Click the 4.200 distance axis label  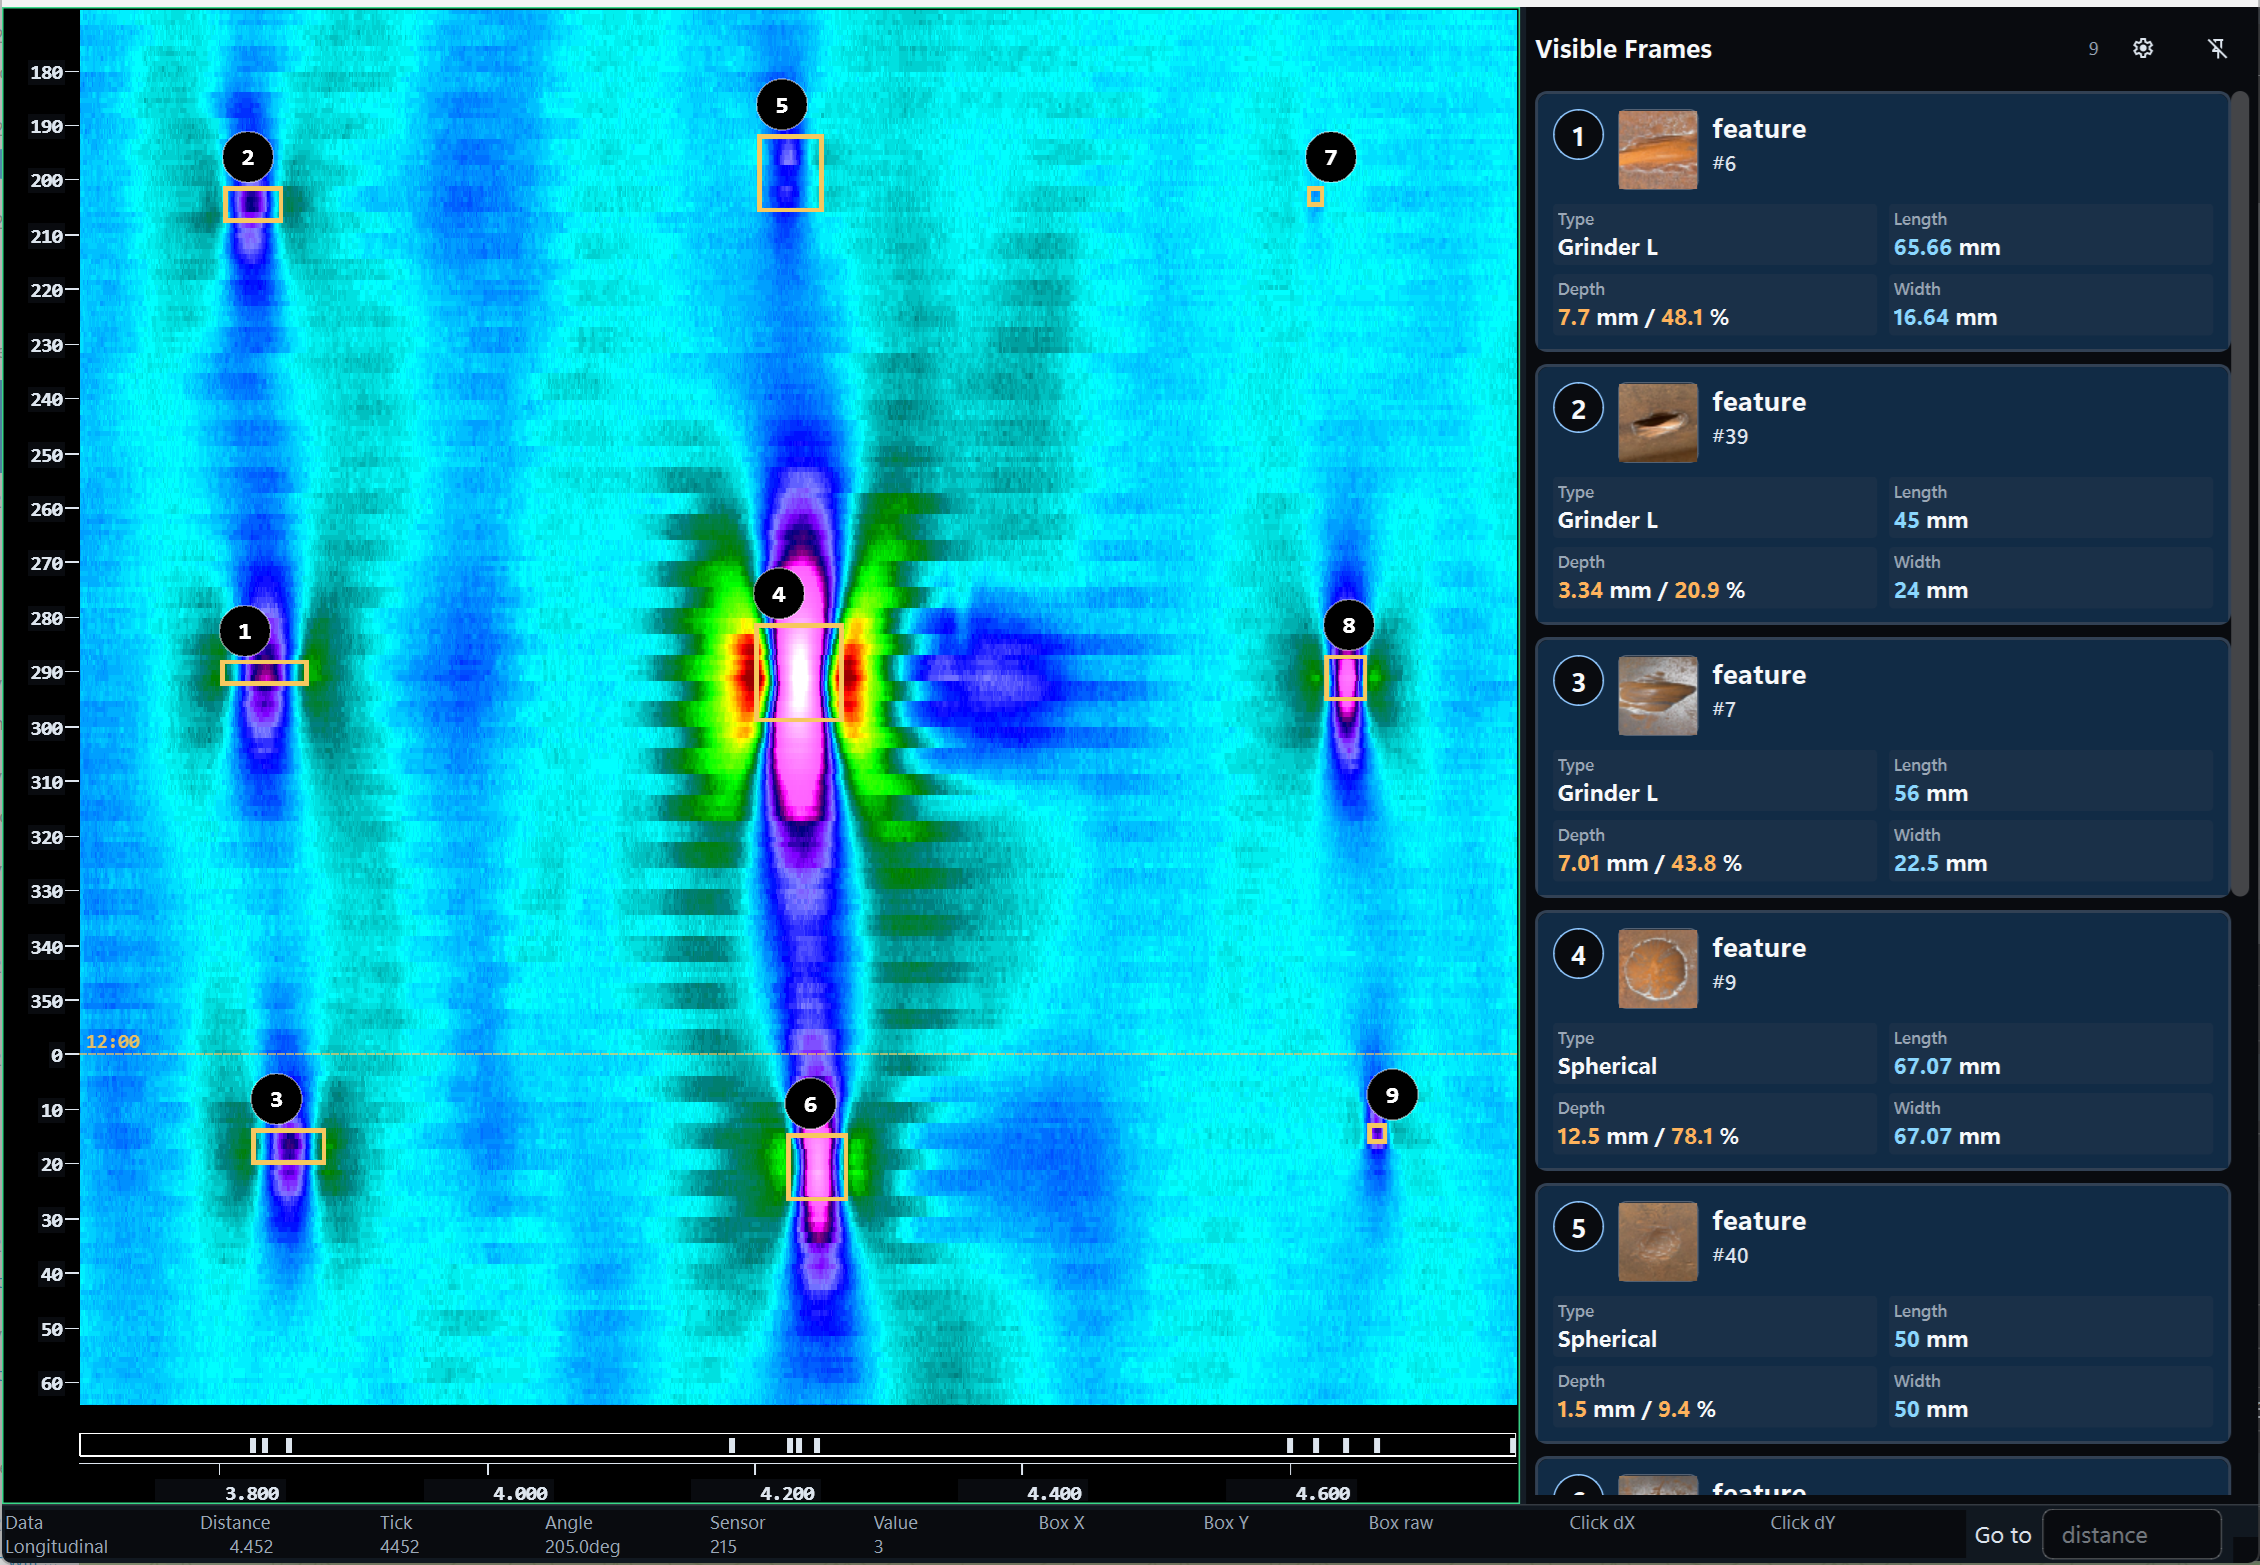787,1493
